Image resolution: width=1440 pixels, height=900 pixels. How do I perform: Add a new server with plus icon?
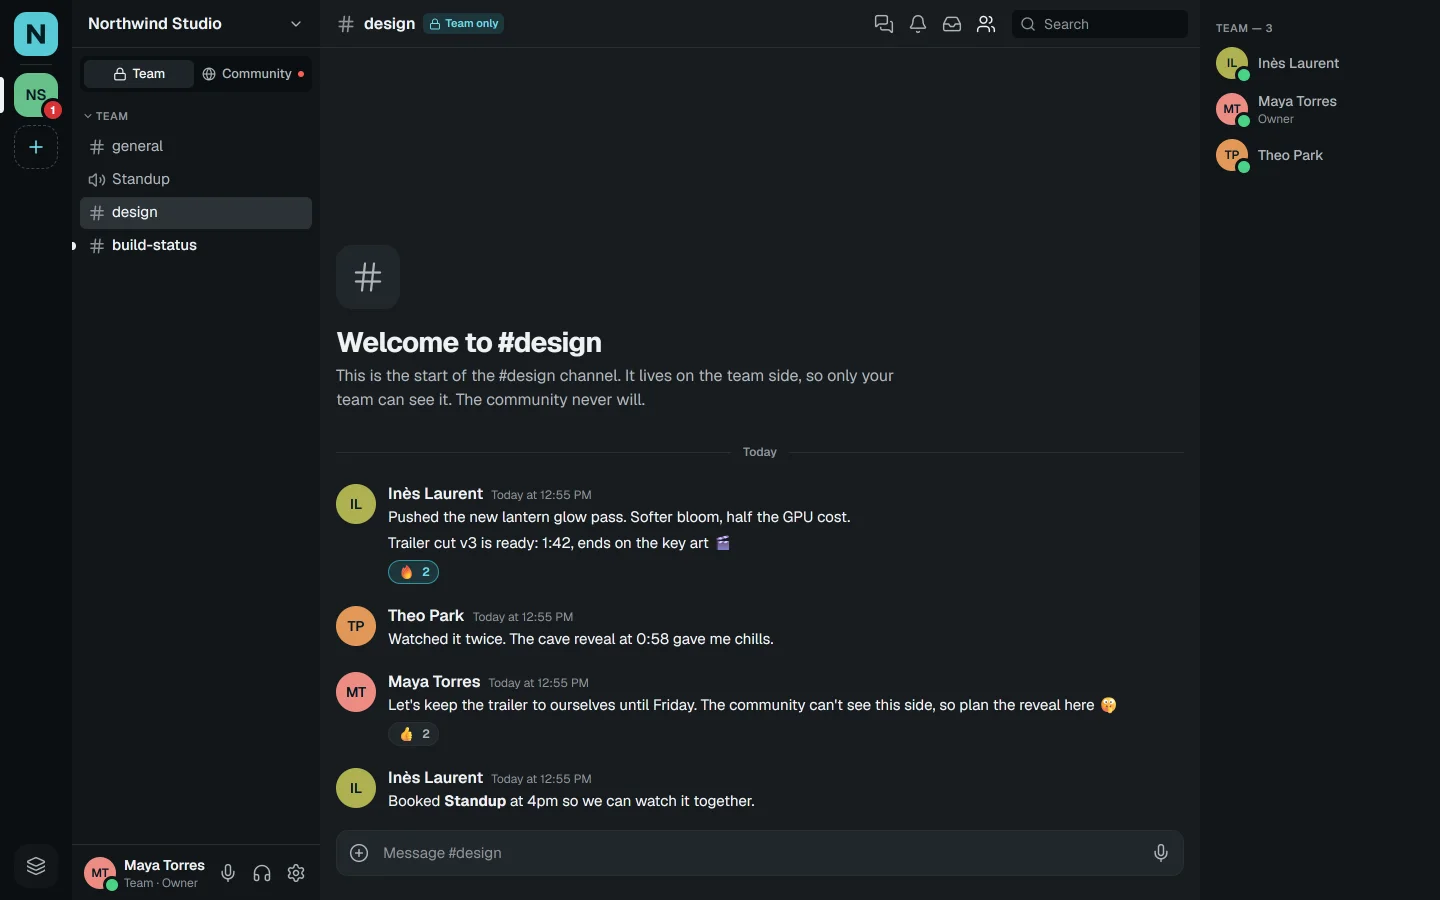36,148
